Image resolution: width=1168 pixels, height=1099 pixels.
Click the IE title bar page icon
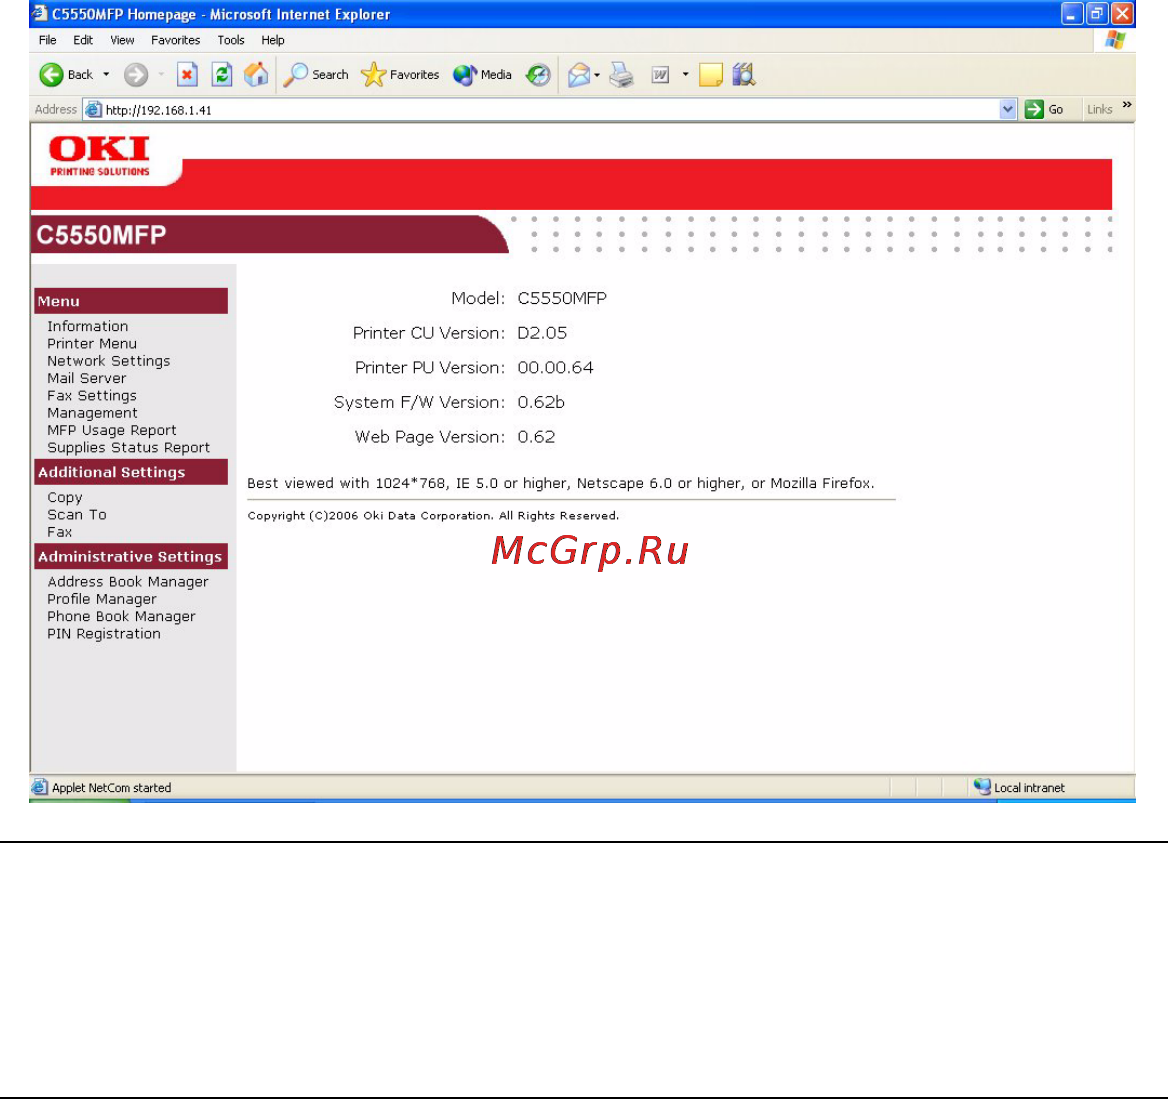point(39,13)
